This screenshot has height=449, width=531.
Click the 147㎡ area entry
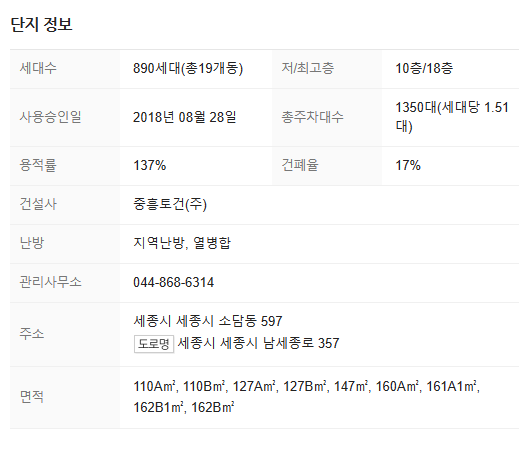(x=351, y=386)
